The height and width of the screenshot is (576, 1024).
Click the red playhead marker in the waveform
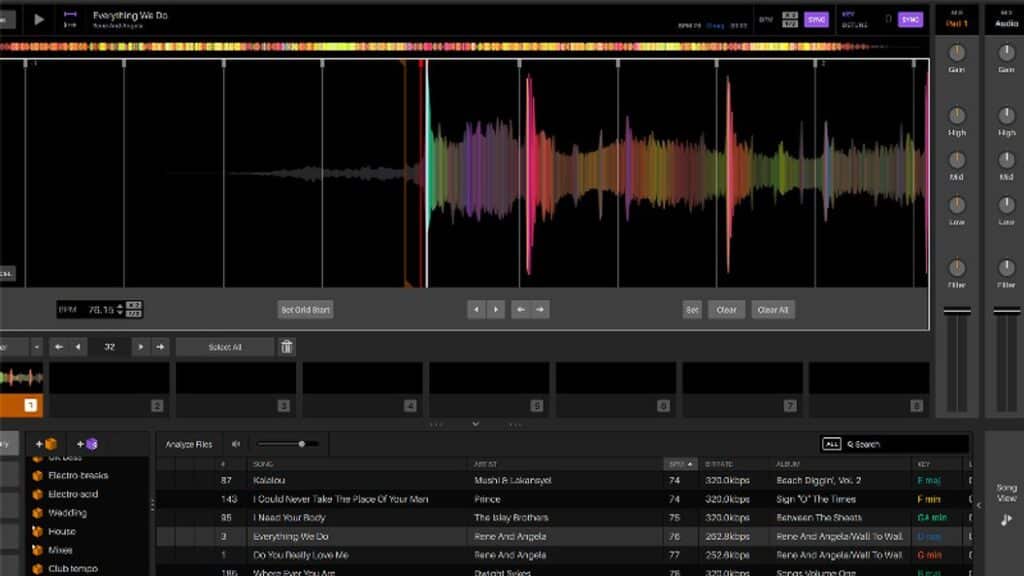[422, 173]
